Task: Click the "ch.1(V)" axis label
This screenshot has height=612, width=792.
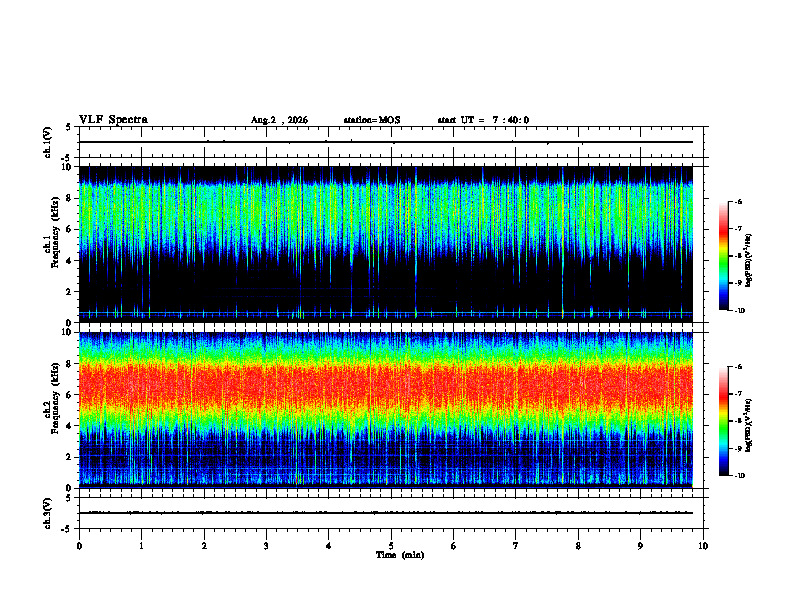Action: pos(48,142)
